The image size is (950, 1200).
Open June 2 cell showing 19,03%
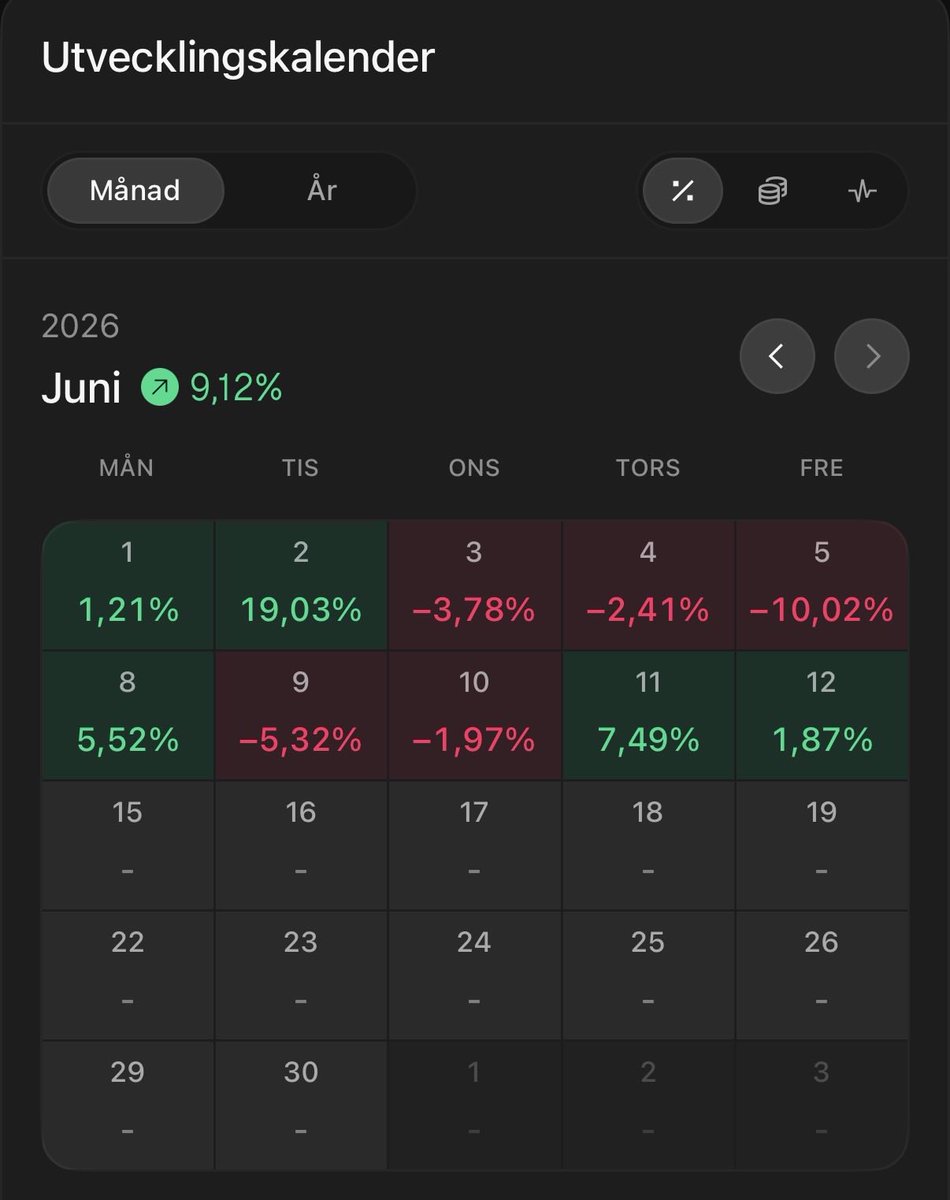pyautogui.click(x=301, y=585)
